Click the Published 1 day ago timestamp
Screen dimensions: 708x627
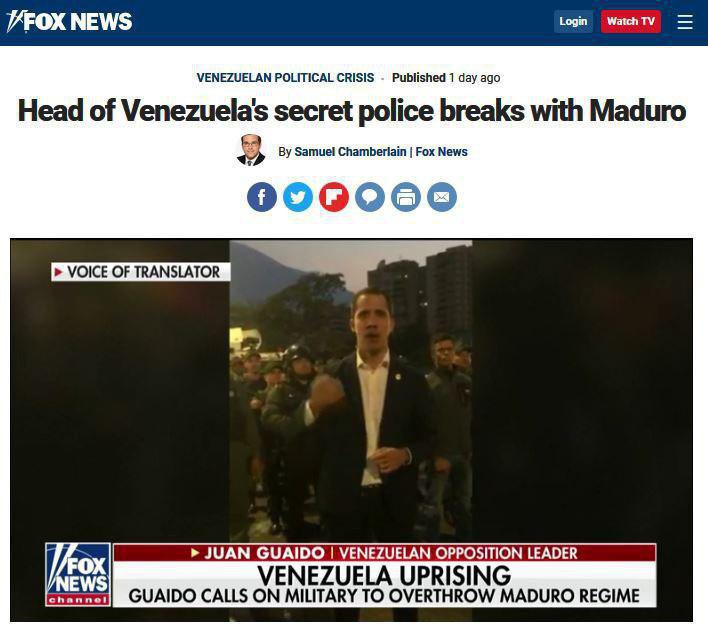point(446,78)
